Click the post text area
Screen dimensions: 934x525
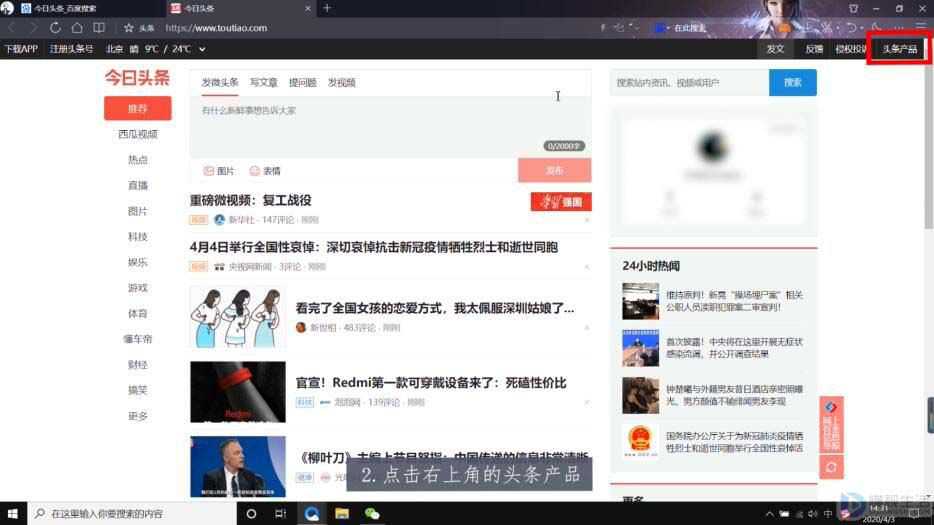click(390, 127)
